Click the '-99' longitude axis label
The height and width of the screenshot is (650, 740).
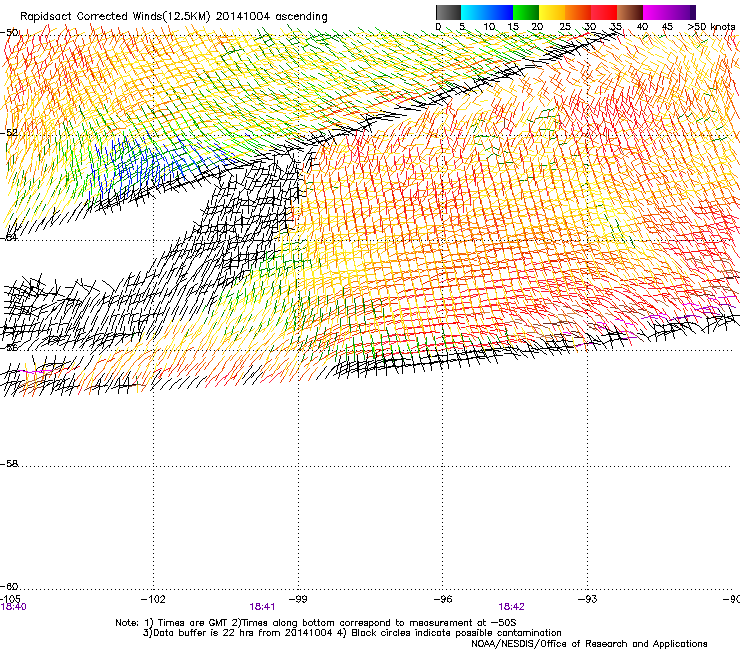(x=298, y=599)
